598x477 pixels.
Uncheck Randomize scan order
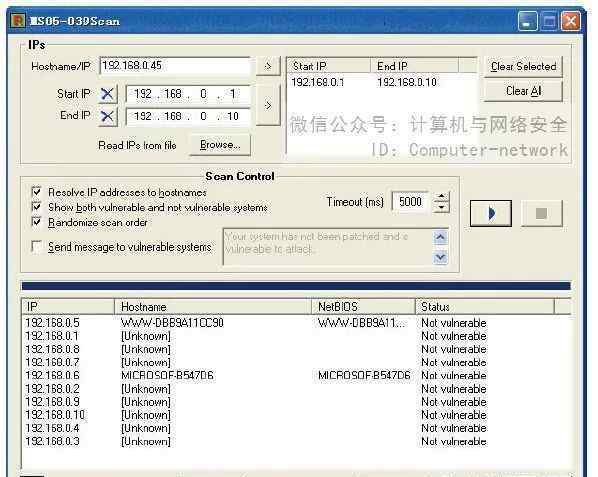tap(37, 222)
